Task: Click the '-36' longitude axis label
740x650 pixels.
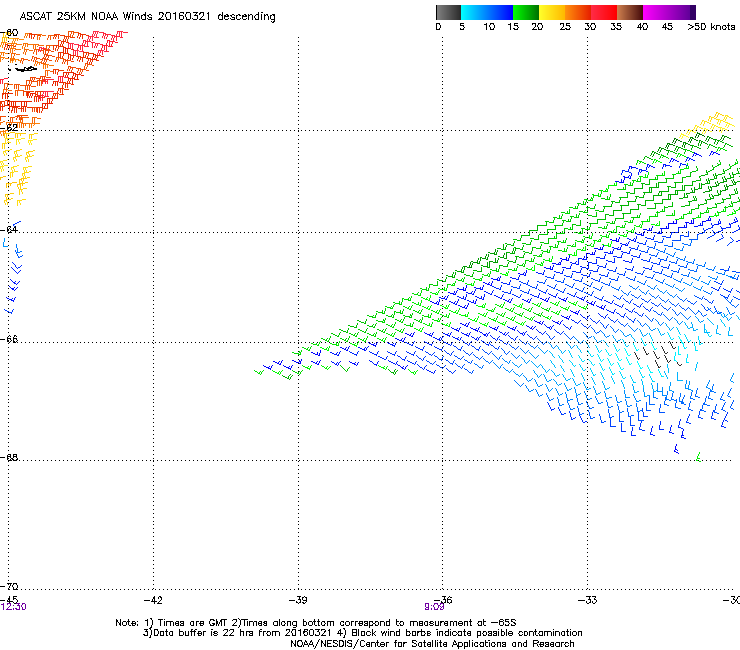Action: pyautogui.click(x=443, y=600)
